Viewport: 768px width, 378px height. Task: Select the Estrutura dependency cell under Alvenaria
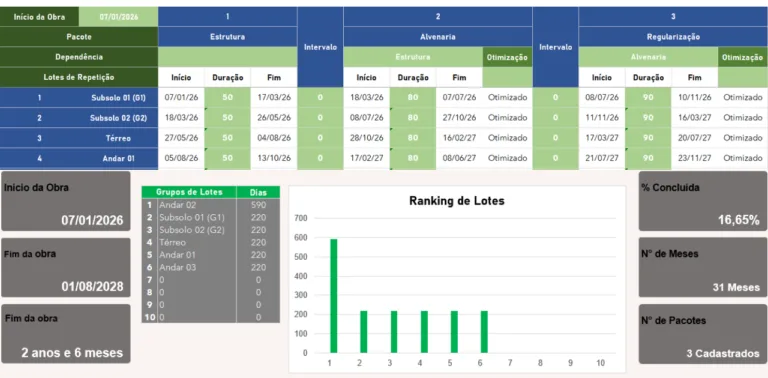[x=413, y=57]
